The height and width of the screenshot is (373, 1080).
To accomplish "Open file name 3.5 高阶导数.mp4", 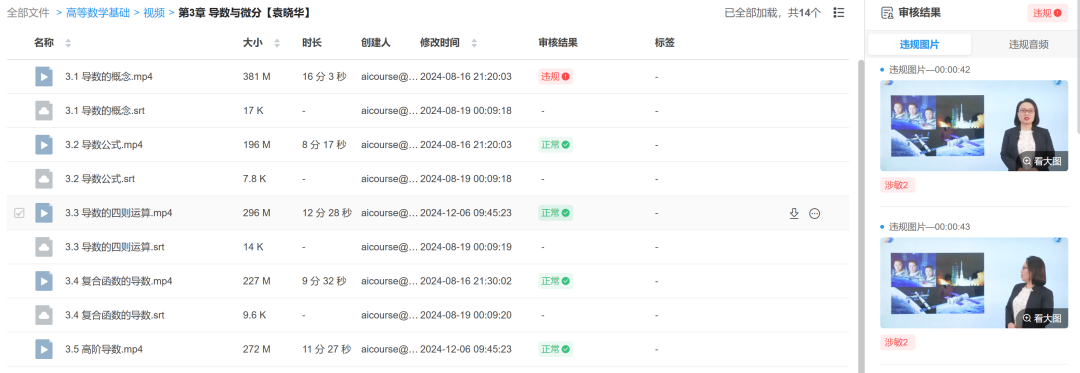I will [x=104, y=349].
